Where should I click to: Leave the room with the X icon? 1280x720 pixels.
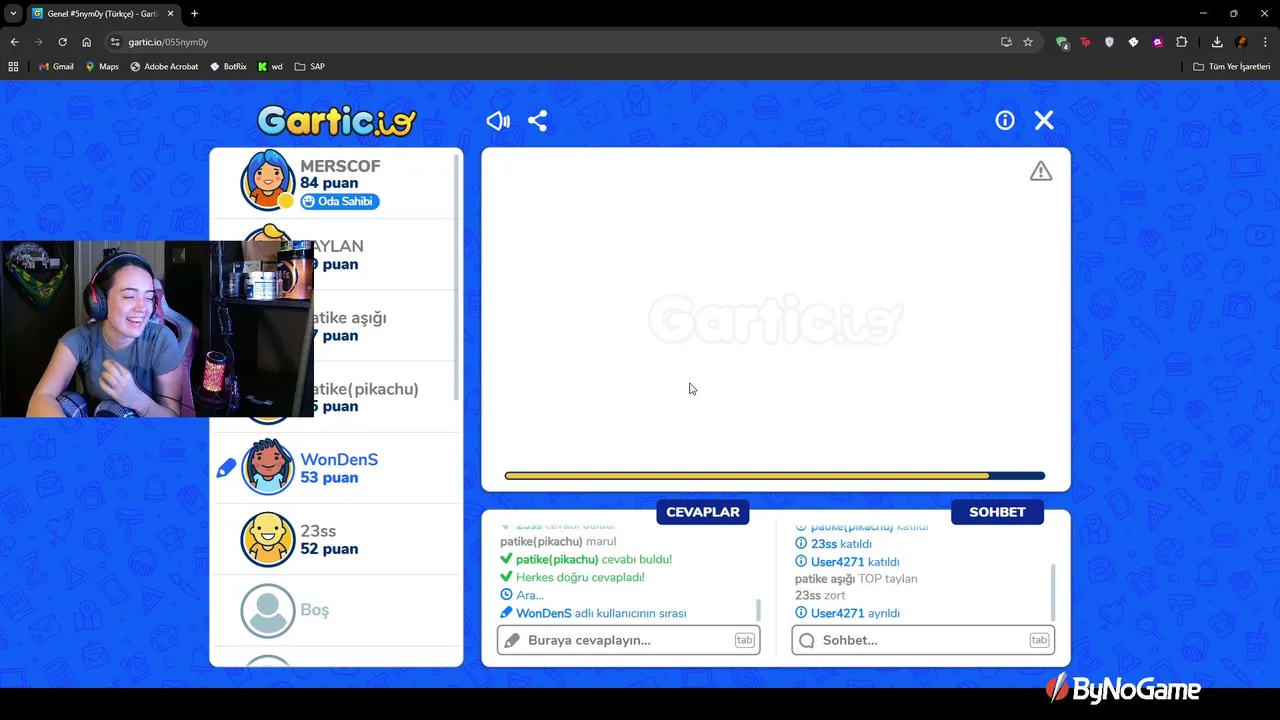(x=1044, y=120)
